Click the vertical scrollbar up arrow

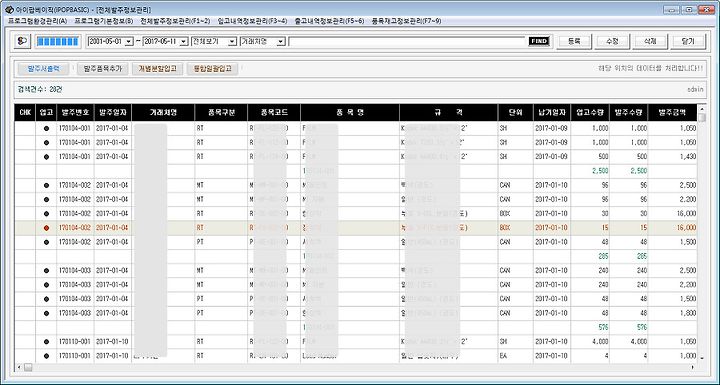[x=702, y=108]
